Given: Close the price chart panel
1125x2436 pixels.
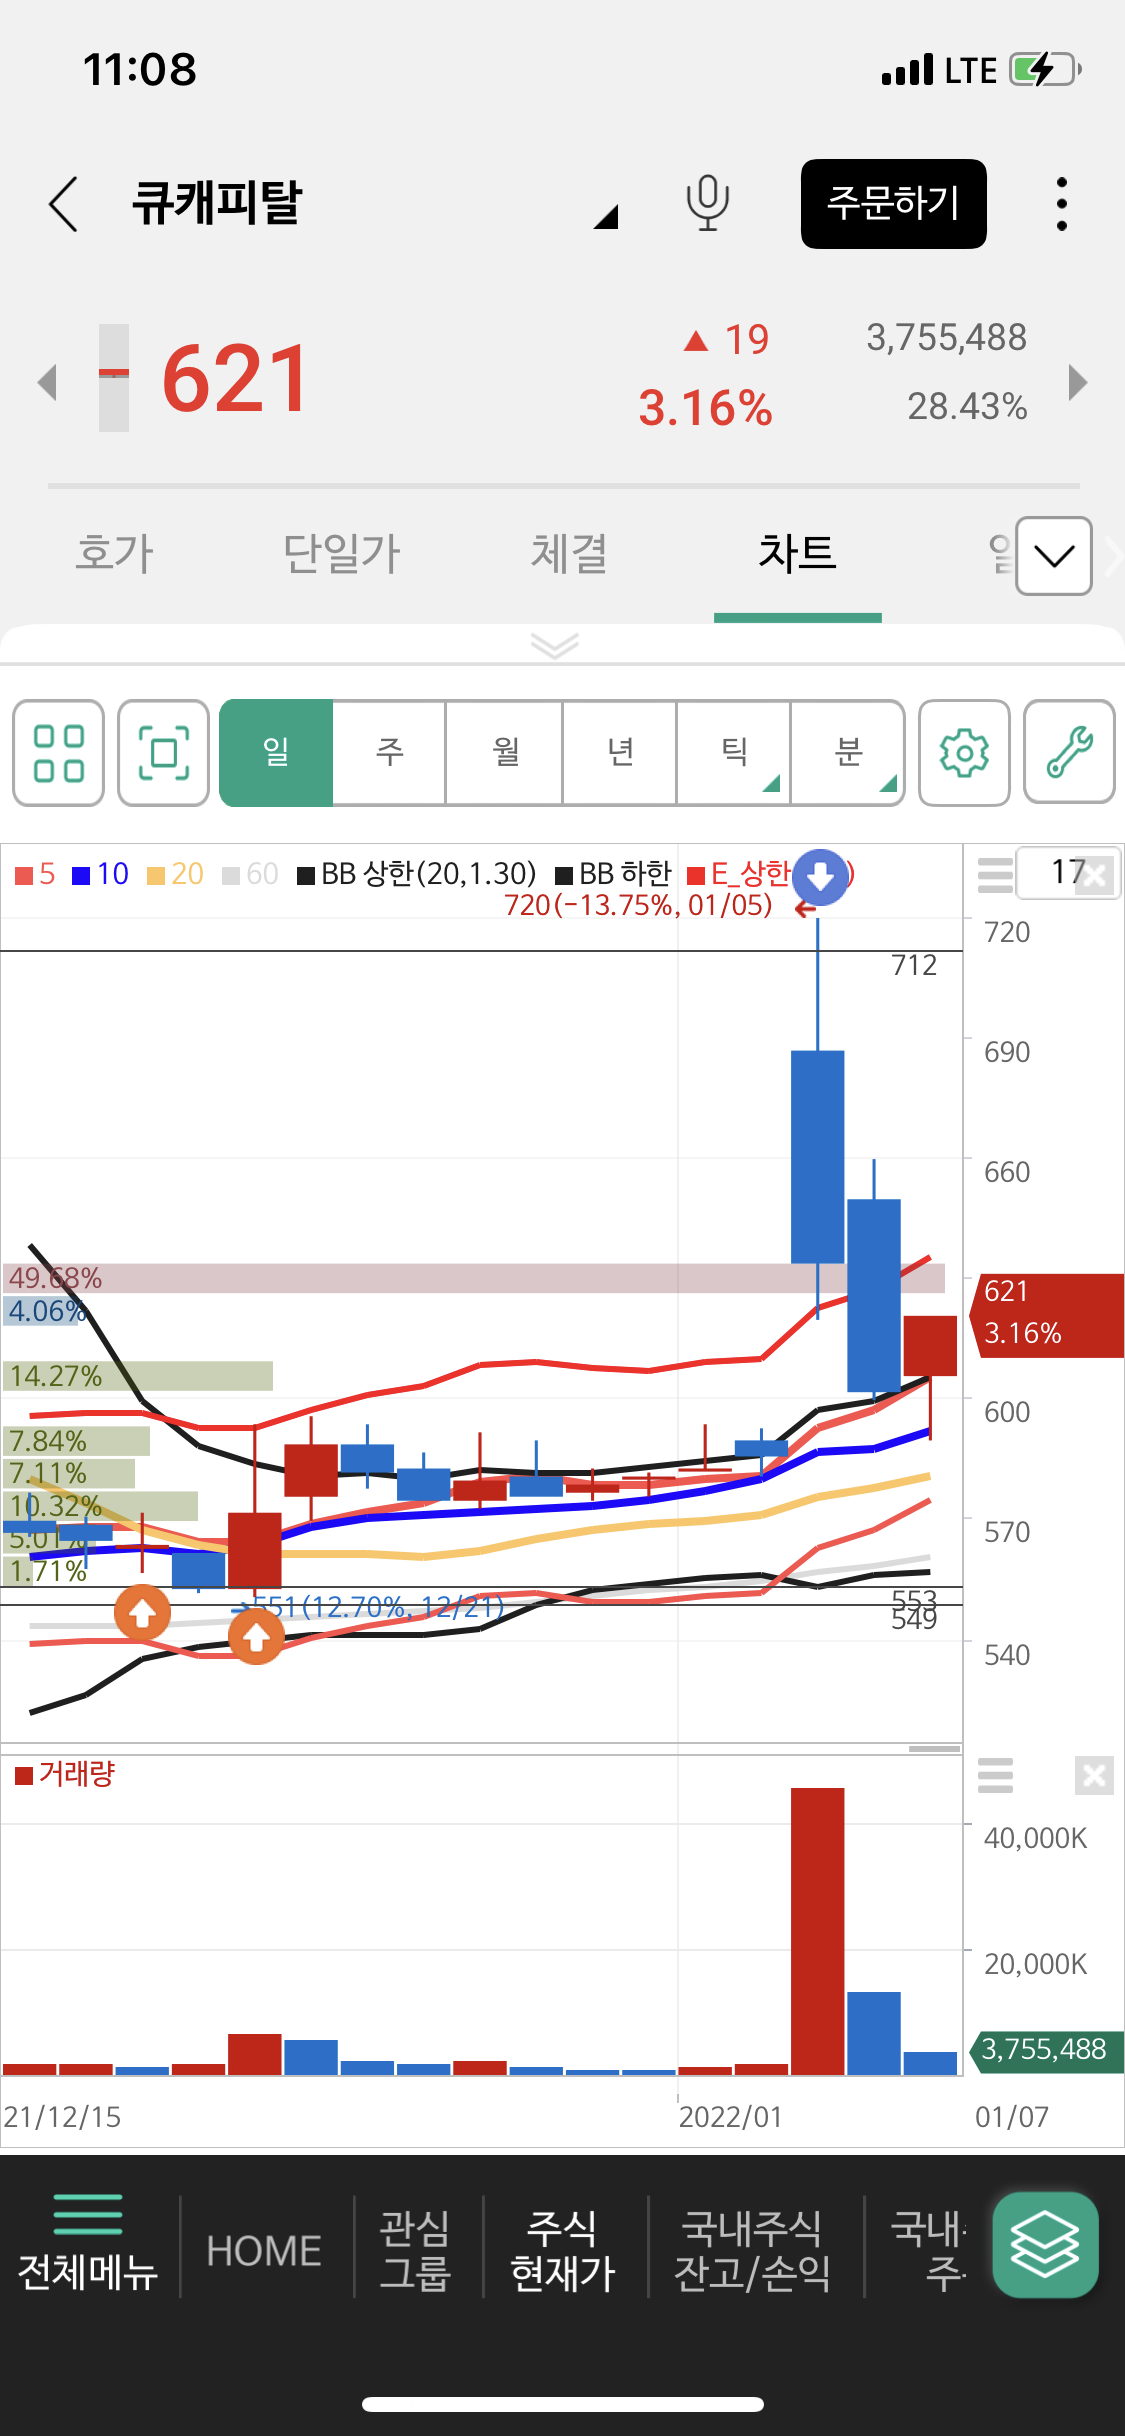Looking at the screenshot, I should point(1096,876).
